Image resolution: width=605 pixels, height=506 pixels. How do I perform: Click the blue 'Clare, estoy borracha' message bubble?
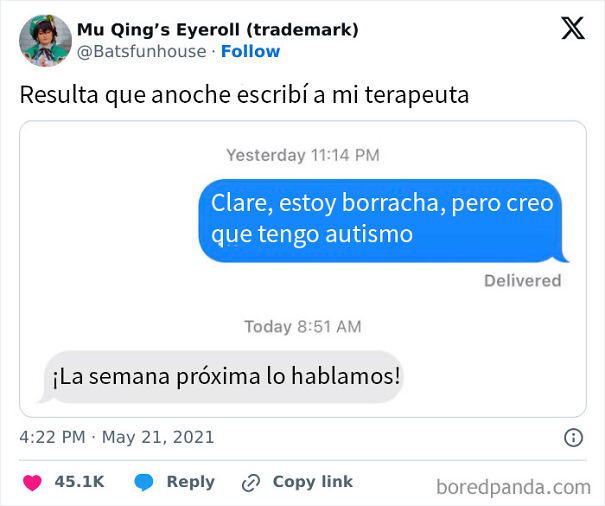383,221
